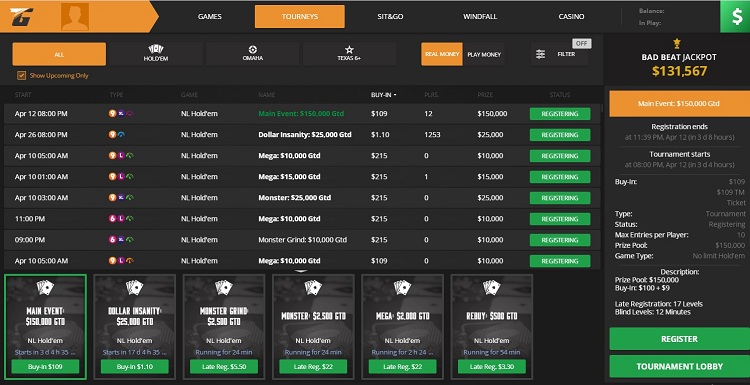Image resolution: width=750 pixels, height=385 pixels.
Task: Switch to the Casino tab
Action: coord(571,17)
